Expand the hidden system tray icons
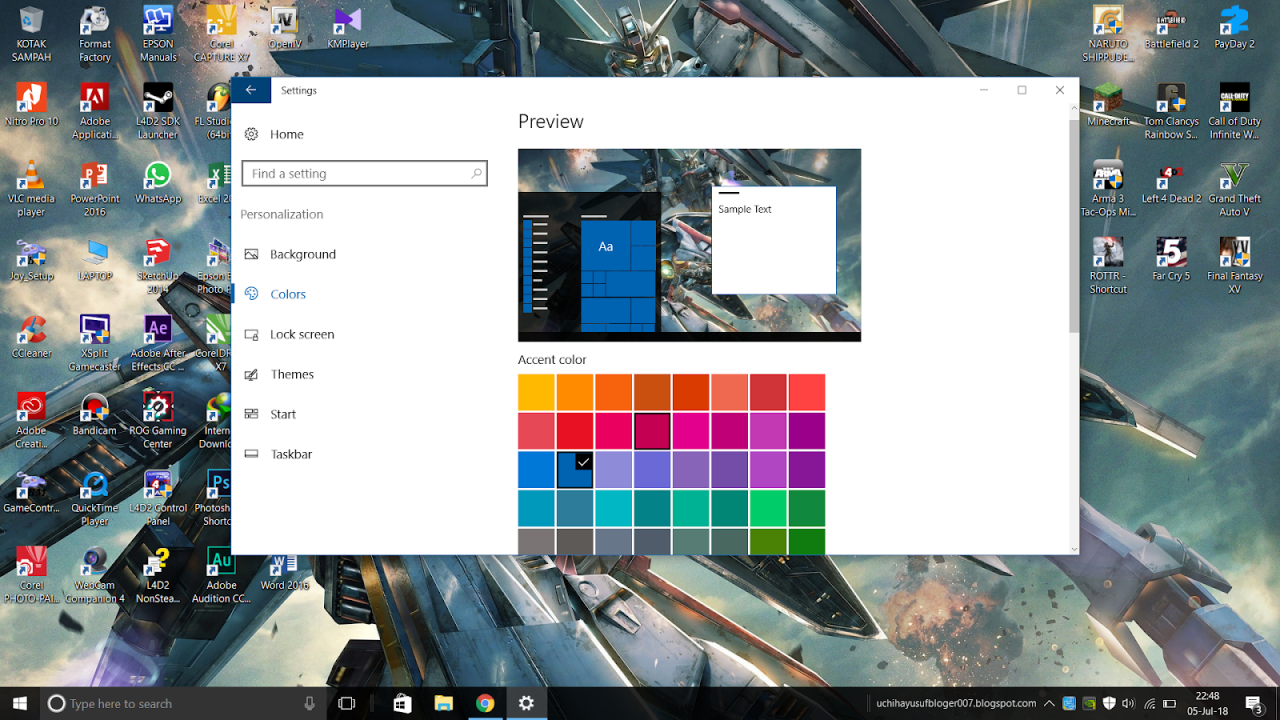The image size is (1280, 720). pos(1049,703)
